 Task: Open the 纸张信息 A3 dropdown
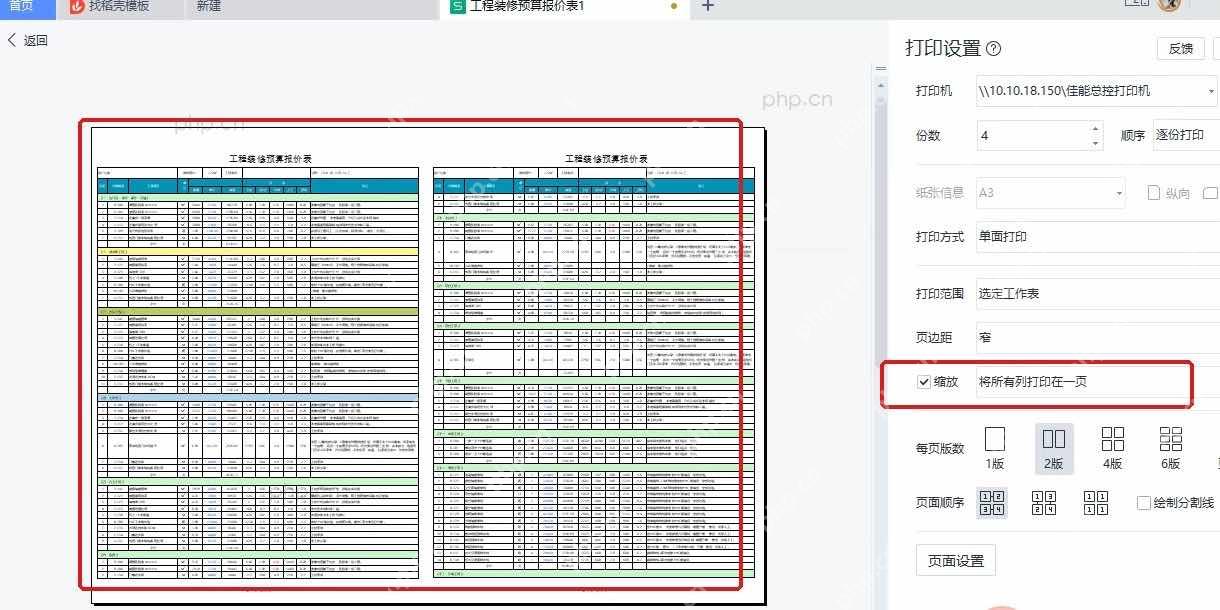[x=1051, y=193]
